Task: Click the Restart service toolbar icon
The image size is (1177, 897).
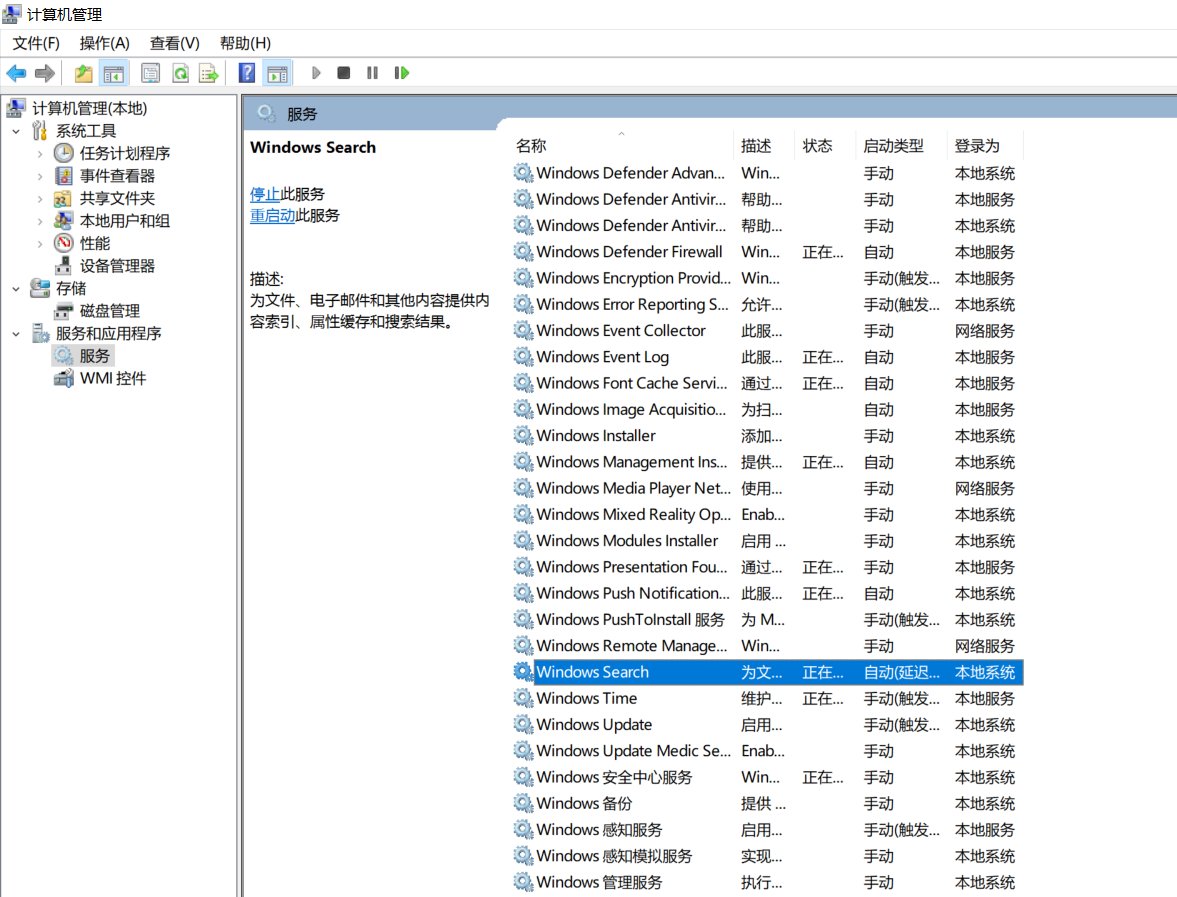Action: tap(401, 72)
